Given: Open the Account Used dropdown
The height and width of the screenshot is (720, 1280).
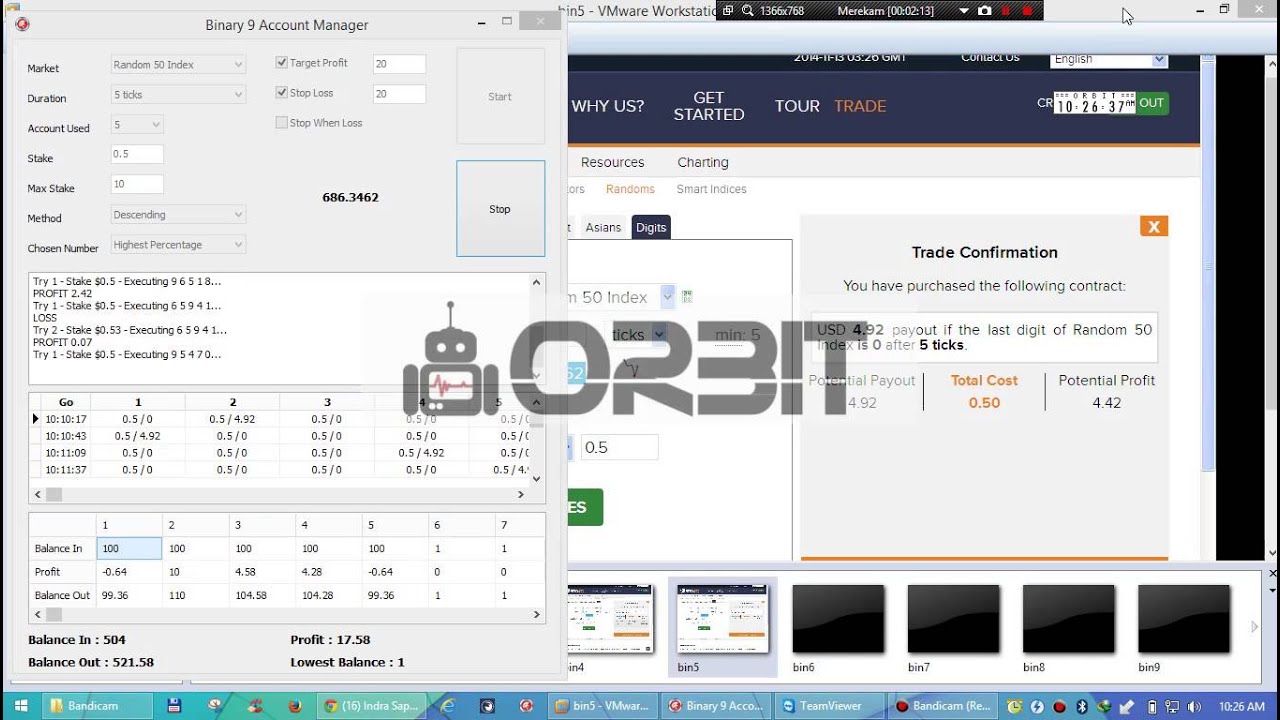Looking at the screenshot, I should click(137, 124).
